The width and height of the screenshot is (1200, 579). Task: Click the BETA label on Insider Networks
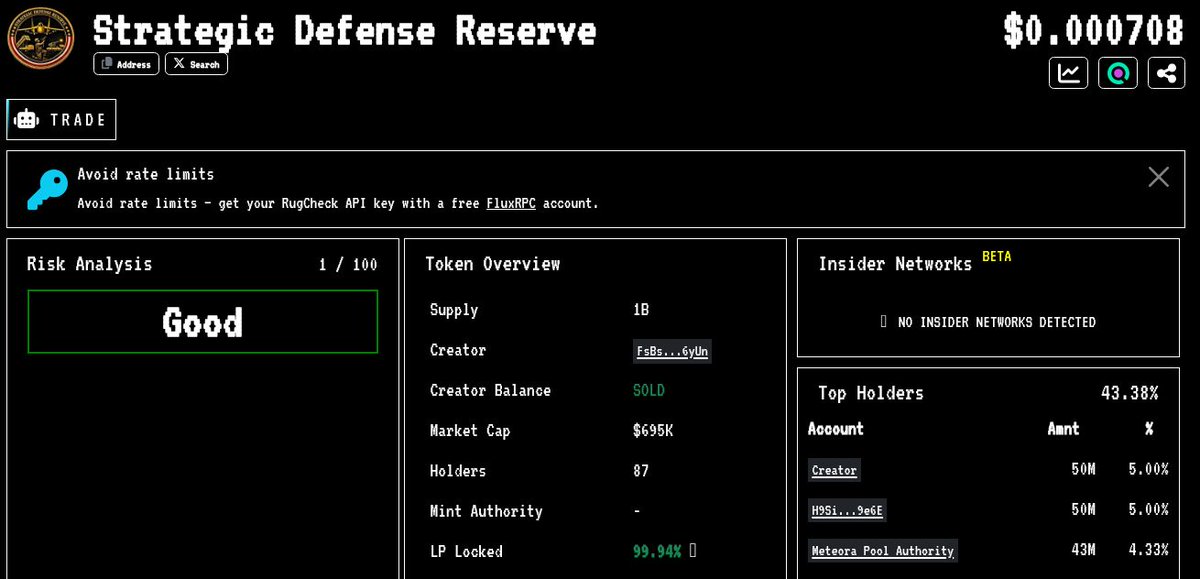pyautogui.click(x=996, y=256)
